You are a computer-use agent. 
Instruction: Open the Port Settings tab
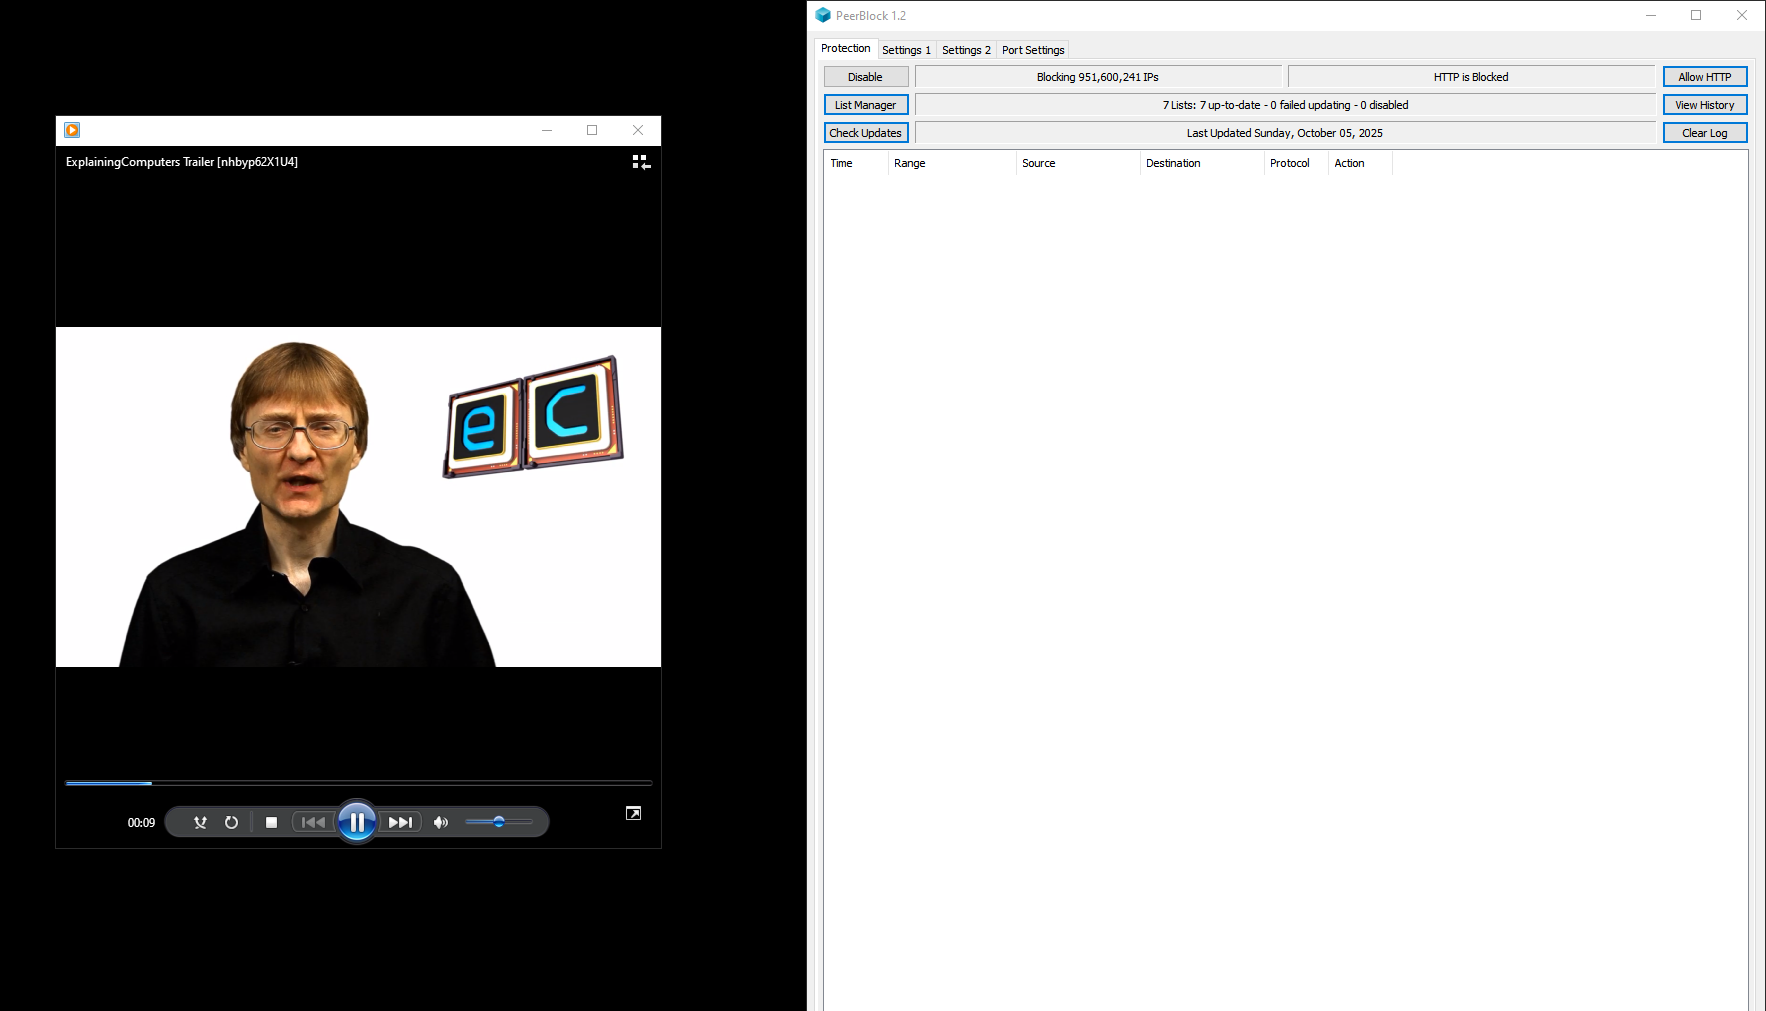click(x=1033, y=50)
